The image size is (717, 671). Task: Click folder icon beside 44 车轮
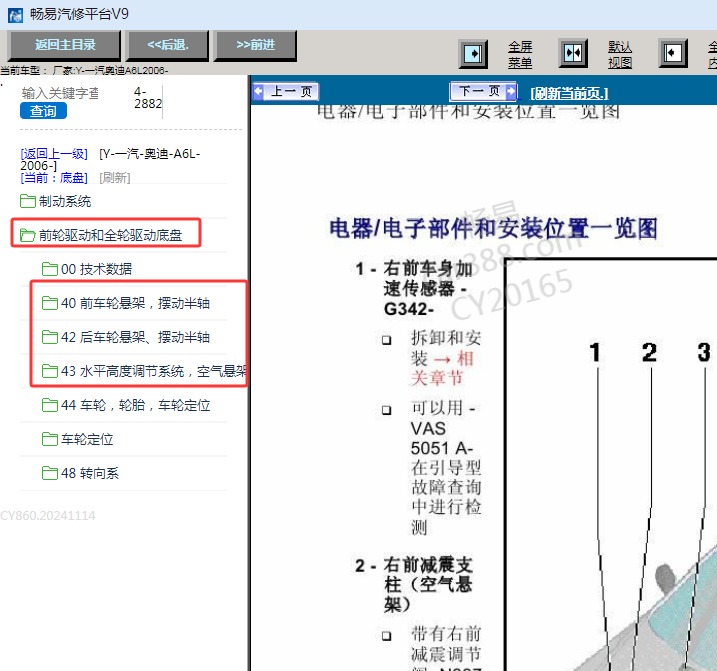click(49, 405)
